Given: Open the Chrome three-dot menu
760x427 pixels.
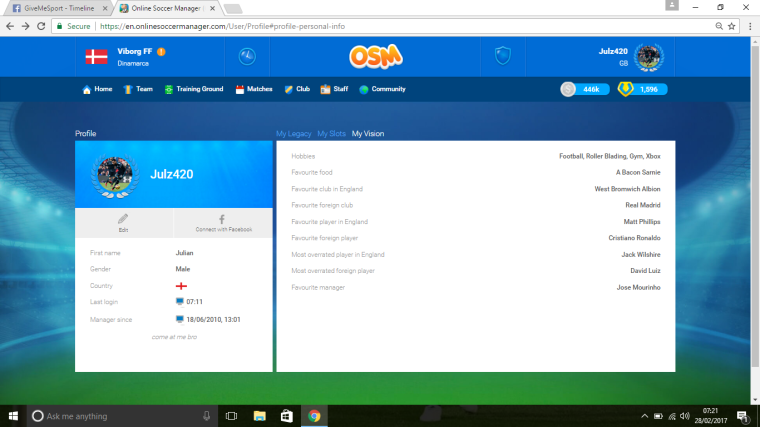Looking at the screenshot, I should pos(750,26).
